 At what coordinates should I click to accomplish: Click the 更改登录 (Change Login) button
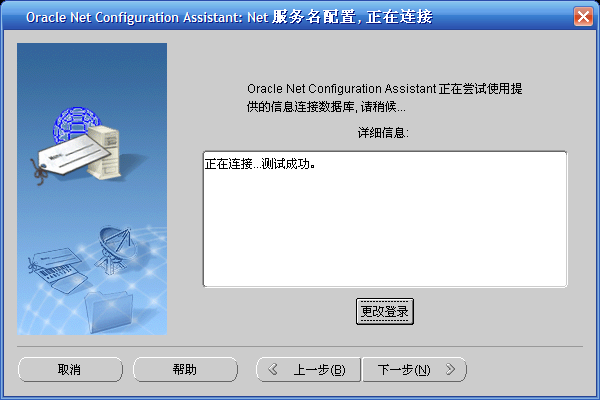pyautogui.click(x=385, y=312)
